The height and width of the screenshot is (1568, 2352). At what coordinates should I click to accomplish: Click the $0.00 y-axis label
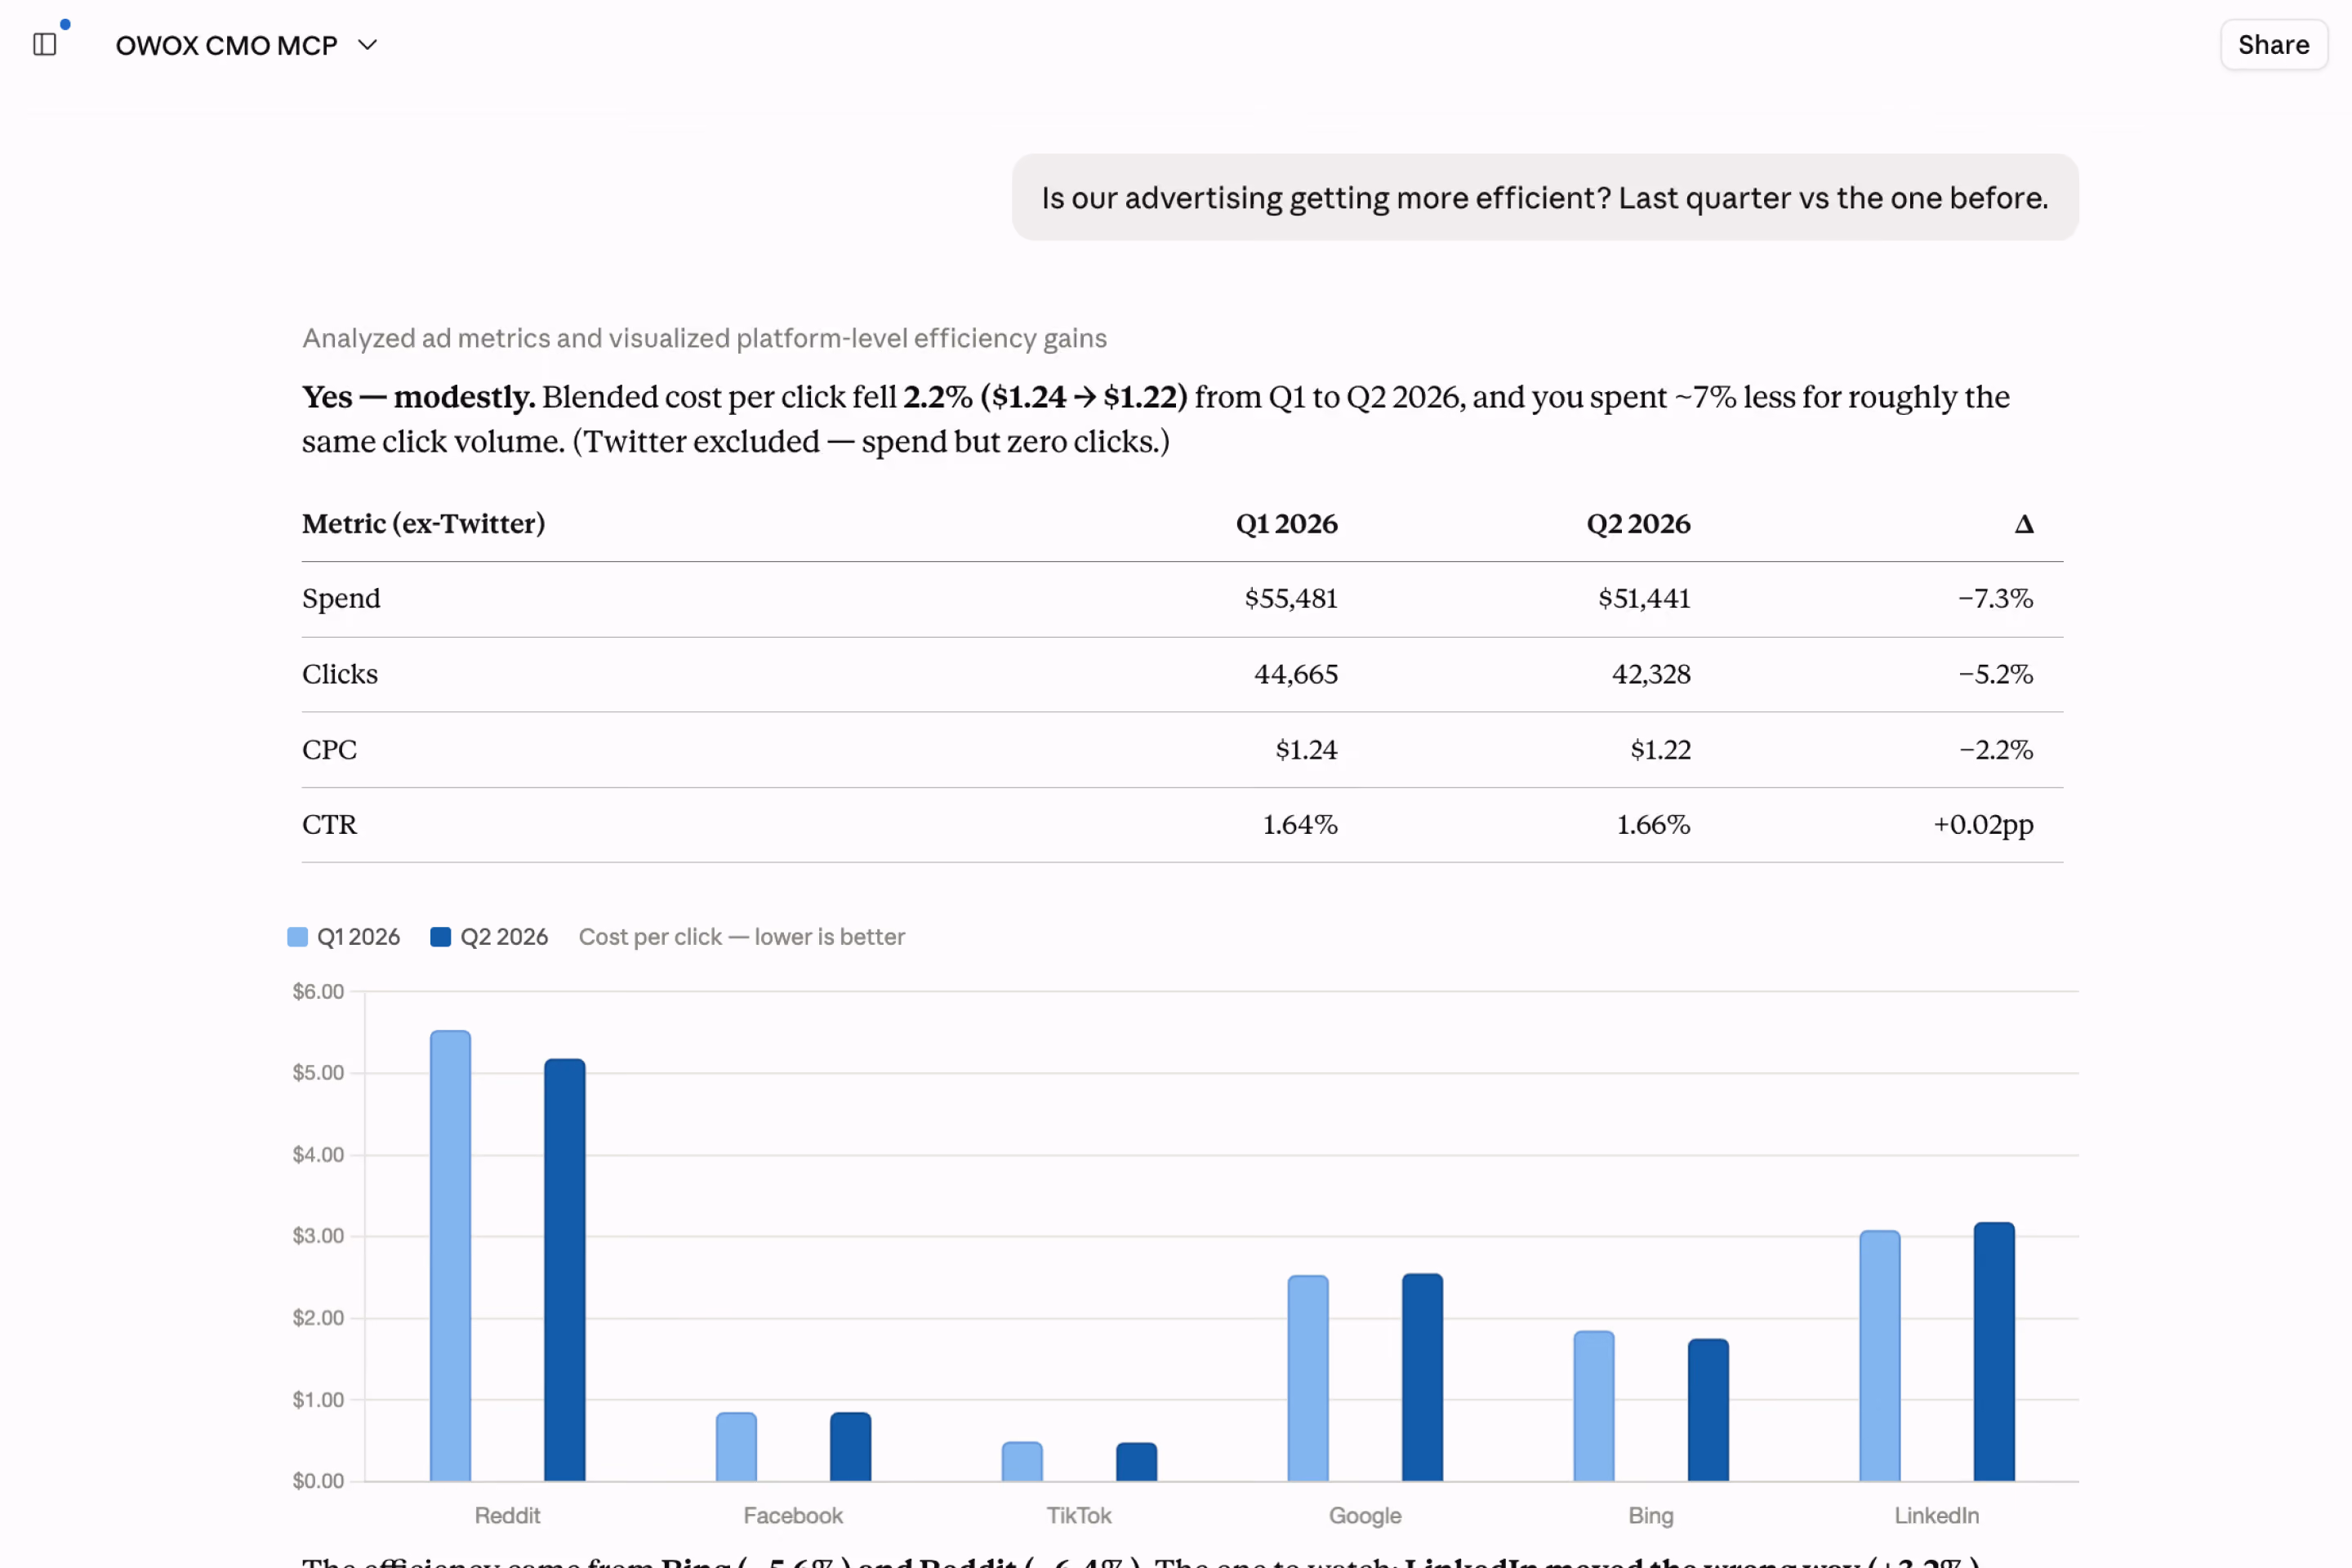(318, 1481)
